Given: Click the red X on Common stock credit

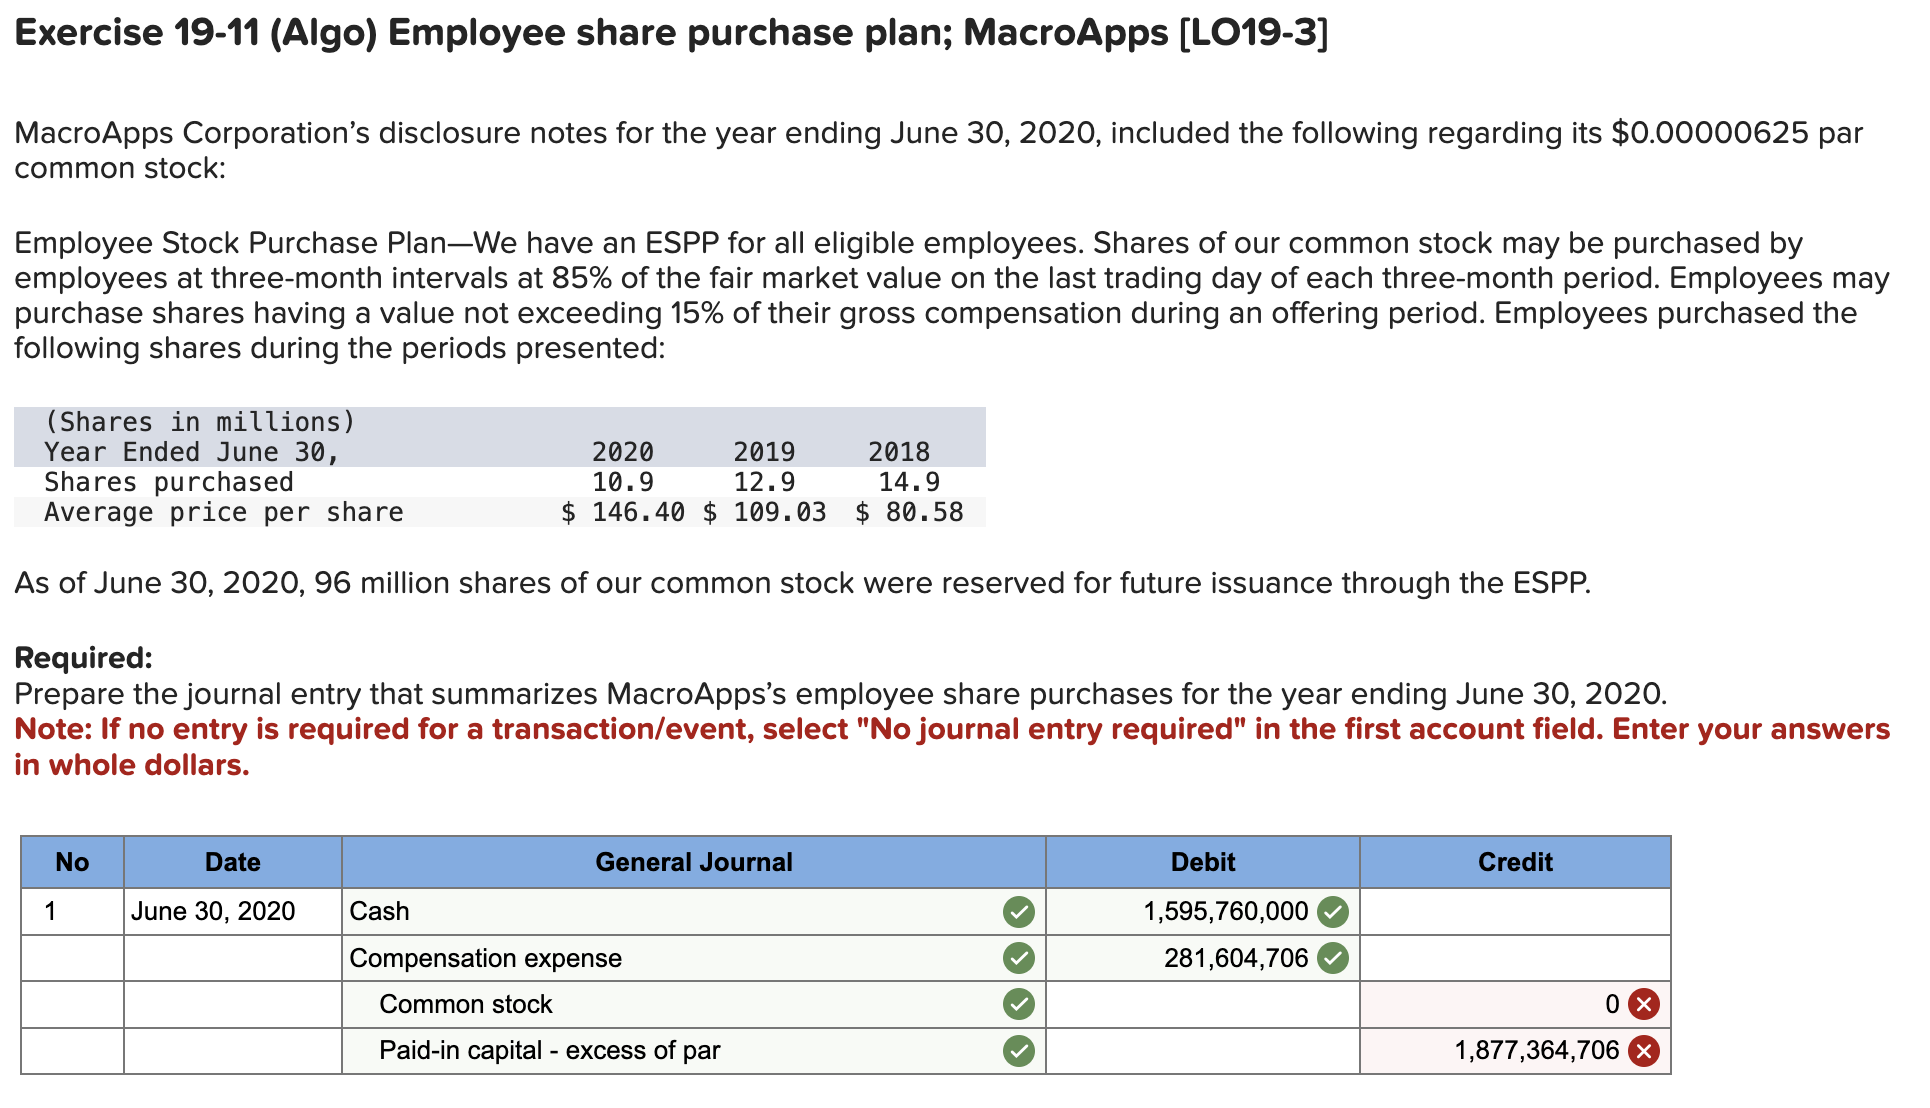Looking at the screenshot, I should point(1643,1004).
